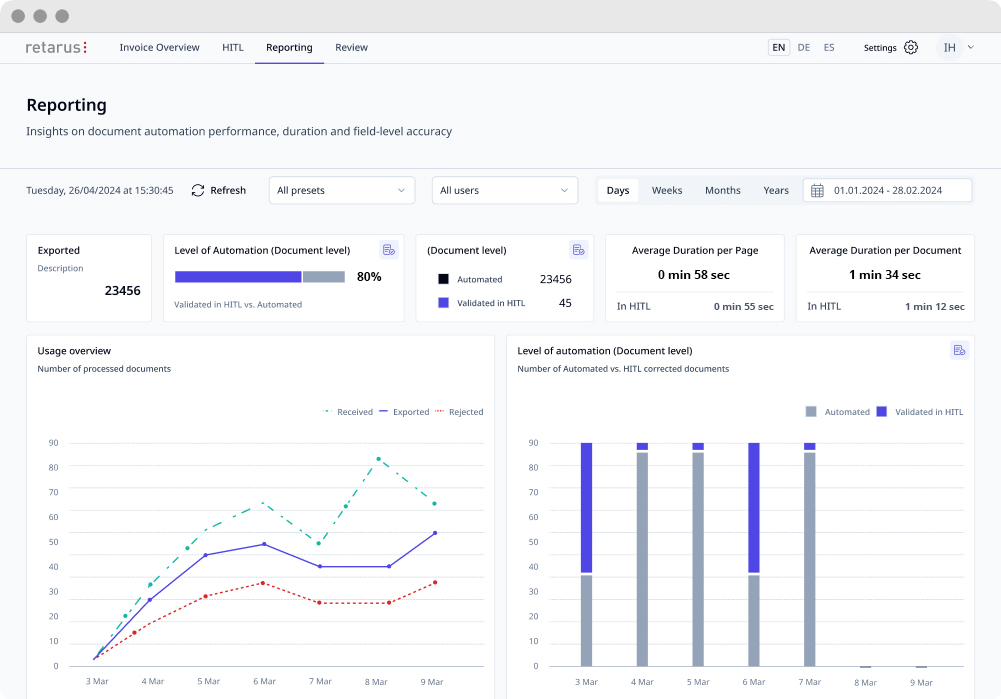This screenshot has height=699, width=1001.
Task: Click the Refresh circular arrows icon
Action: pyautogui.click(x=198, y=190)
